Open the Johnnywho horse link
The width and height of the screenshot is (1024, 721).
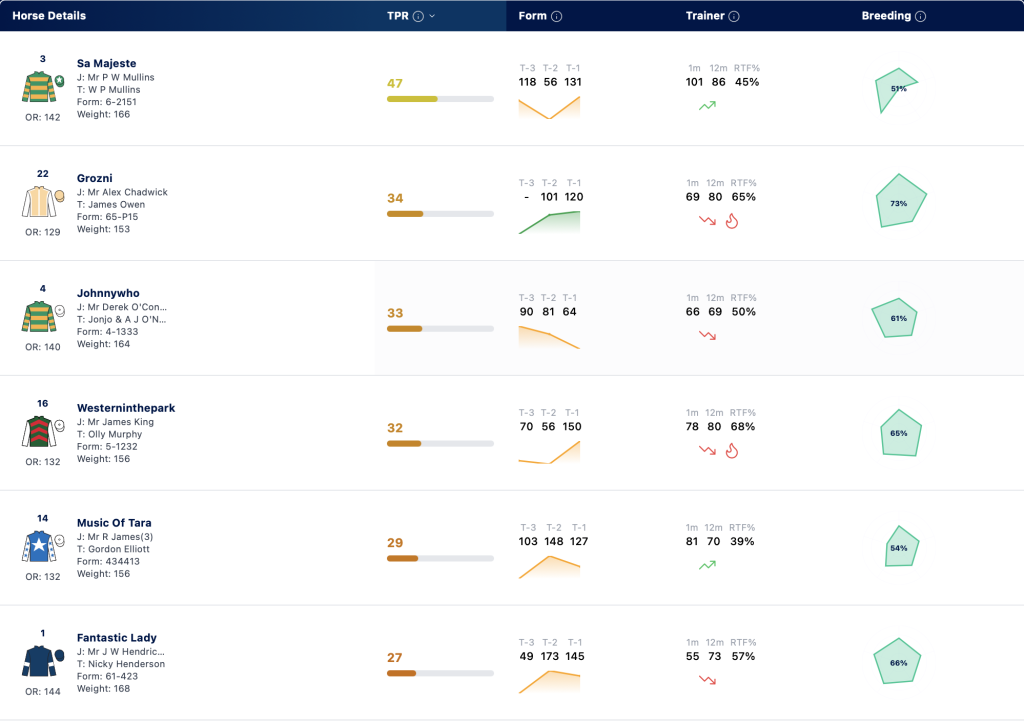pyautogui.click(x=108, y=293)
